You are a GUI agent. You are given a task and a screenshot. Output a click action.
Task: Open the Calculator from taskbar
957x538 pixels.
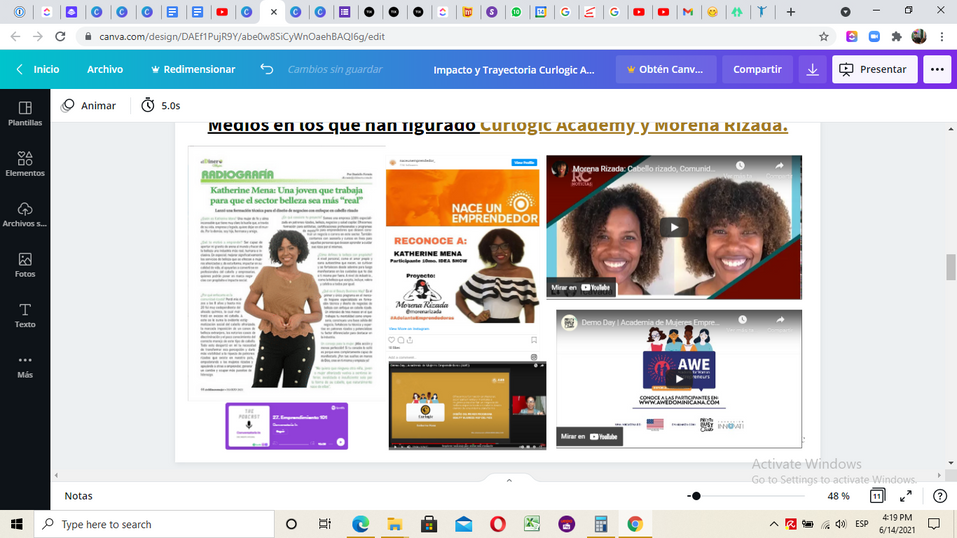click(601, 524)
